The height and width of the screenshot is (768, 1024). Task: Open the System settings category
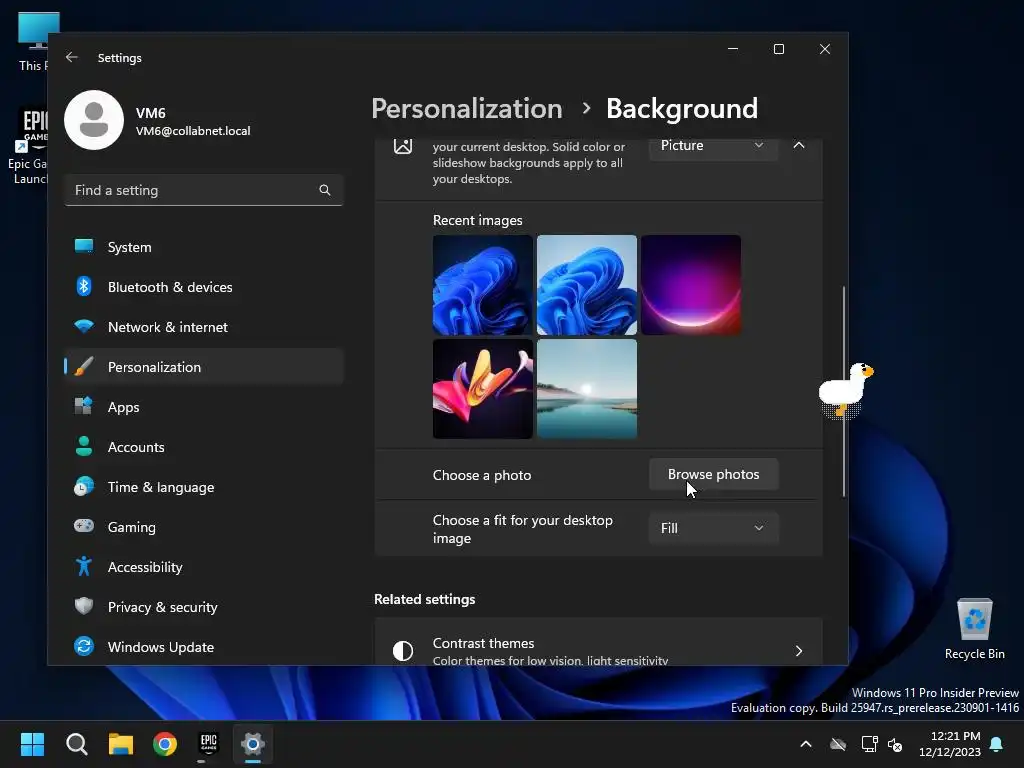(x=204, y=247)
